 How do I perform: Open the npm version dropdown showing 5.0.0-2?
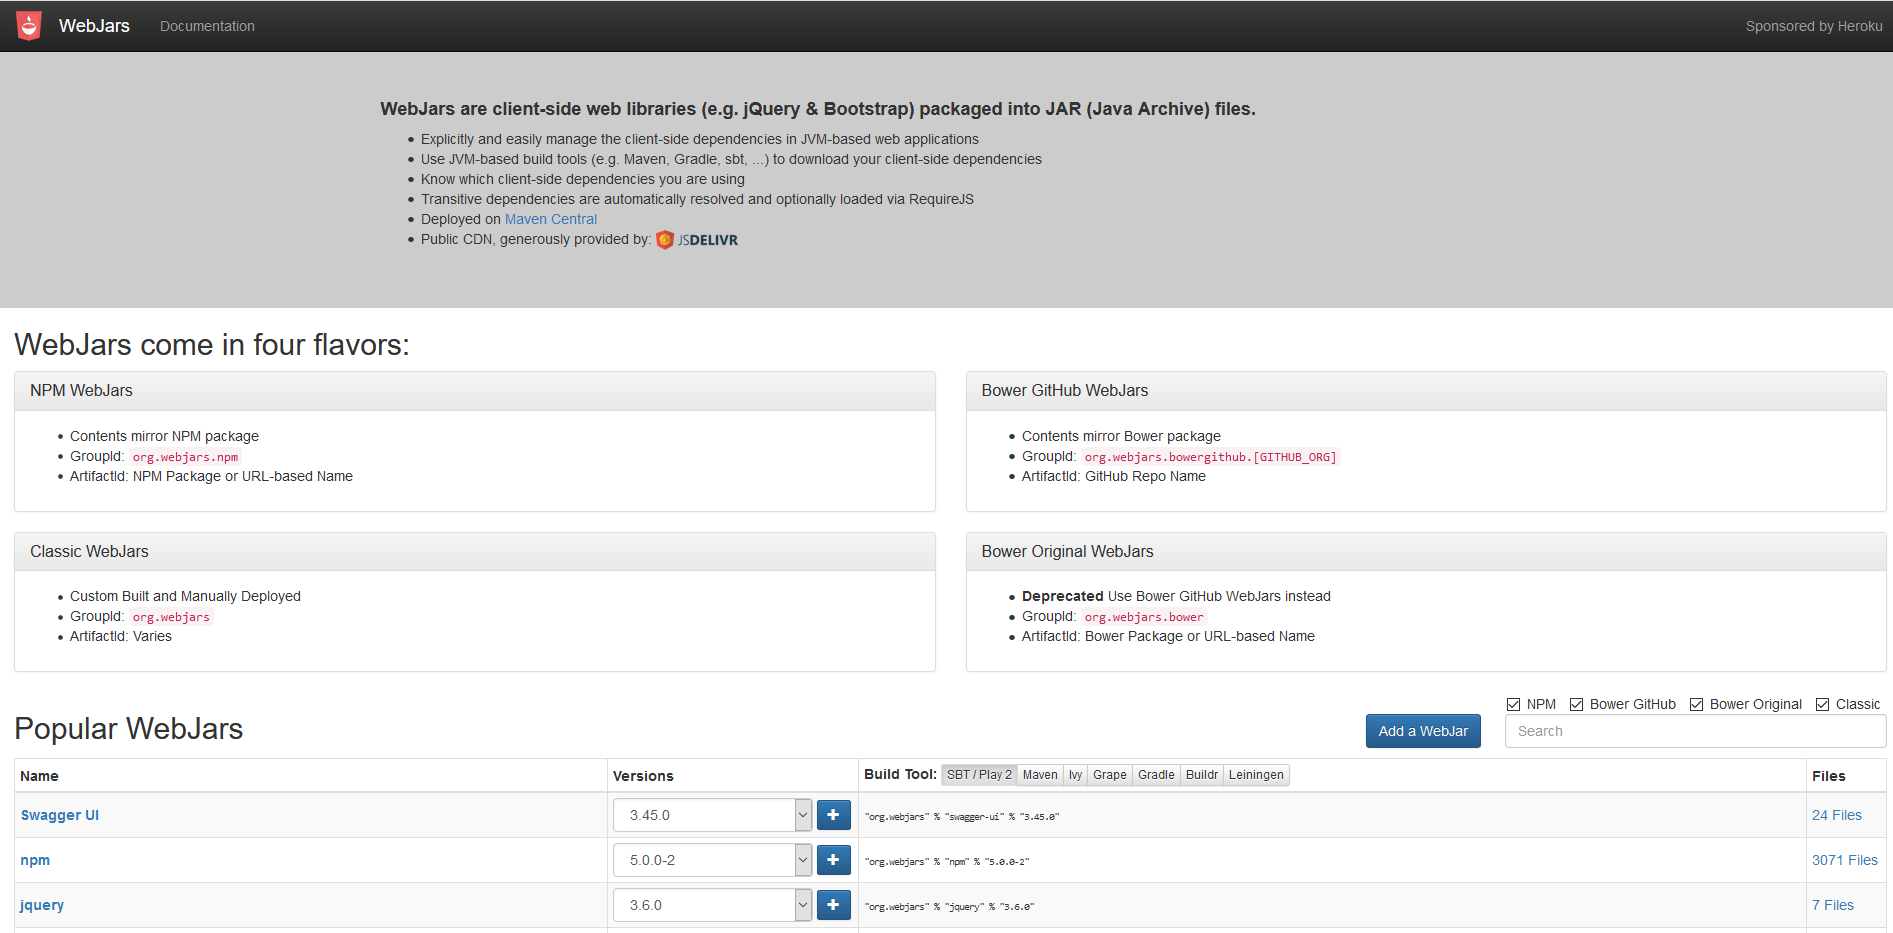click(712, 860)
